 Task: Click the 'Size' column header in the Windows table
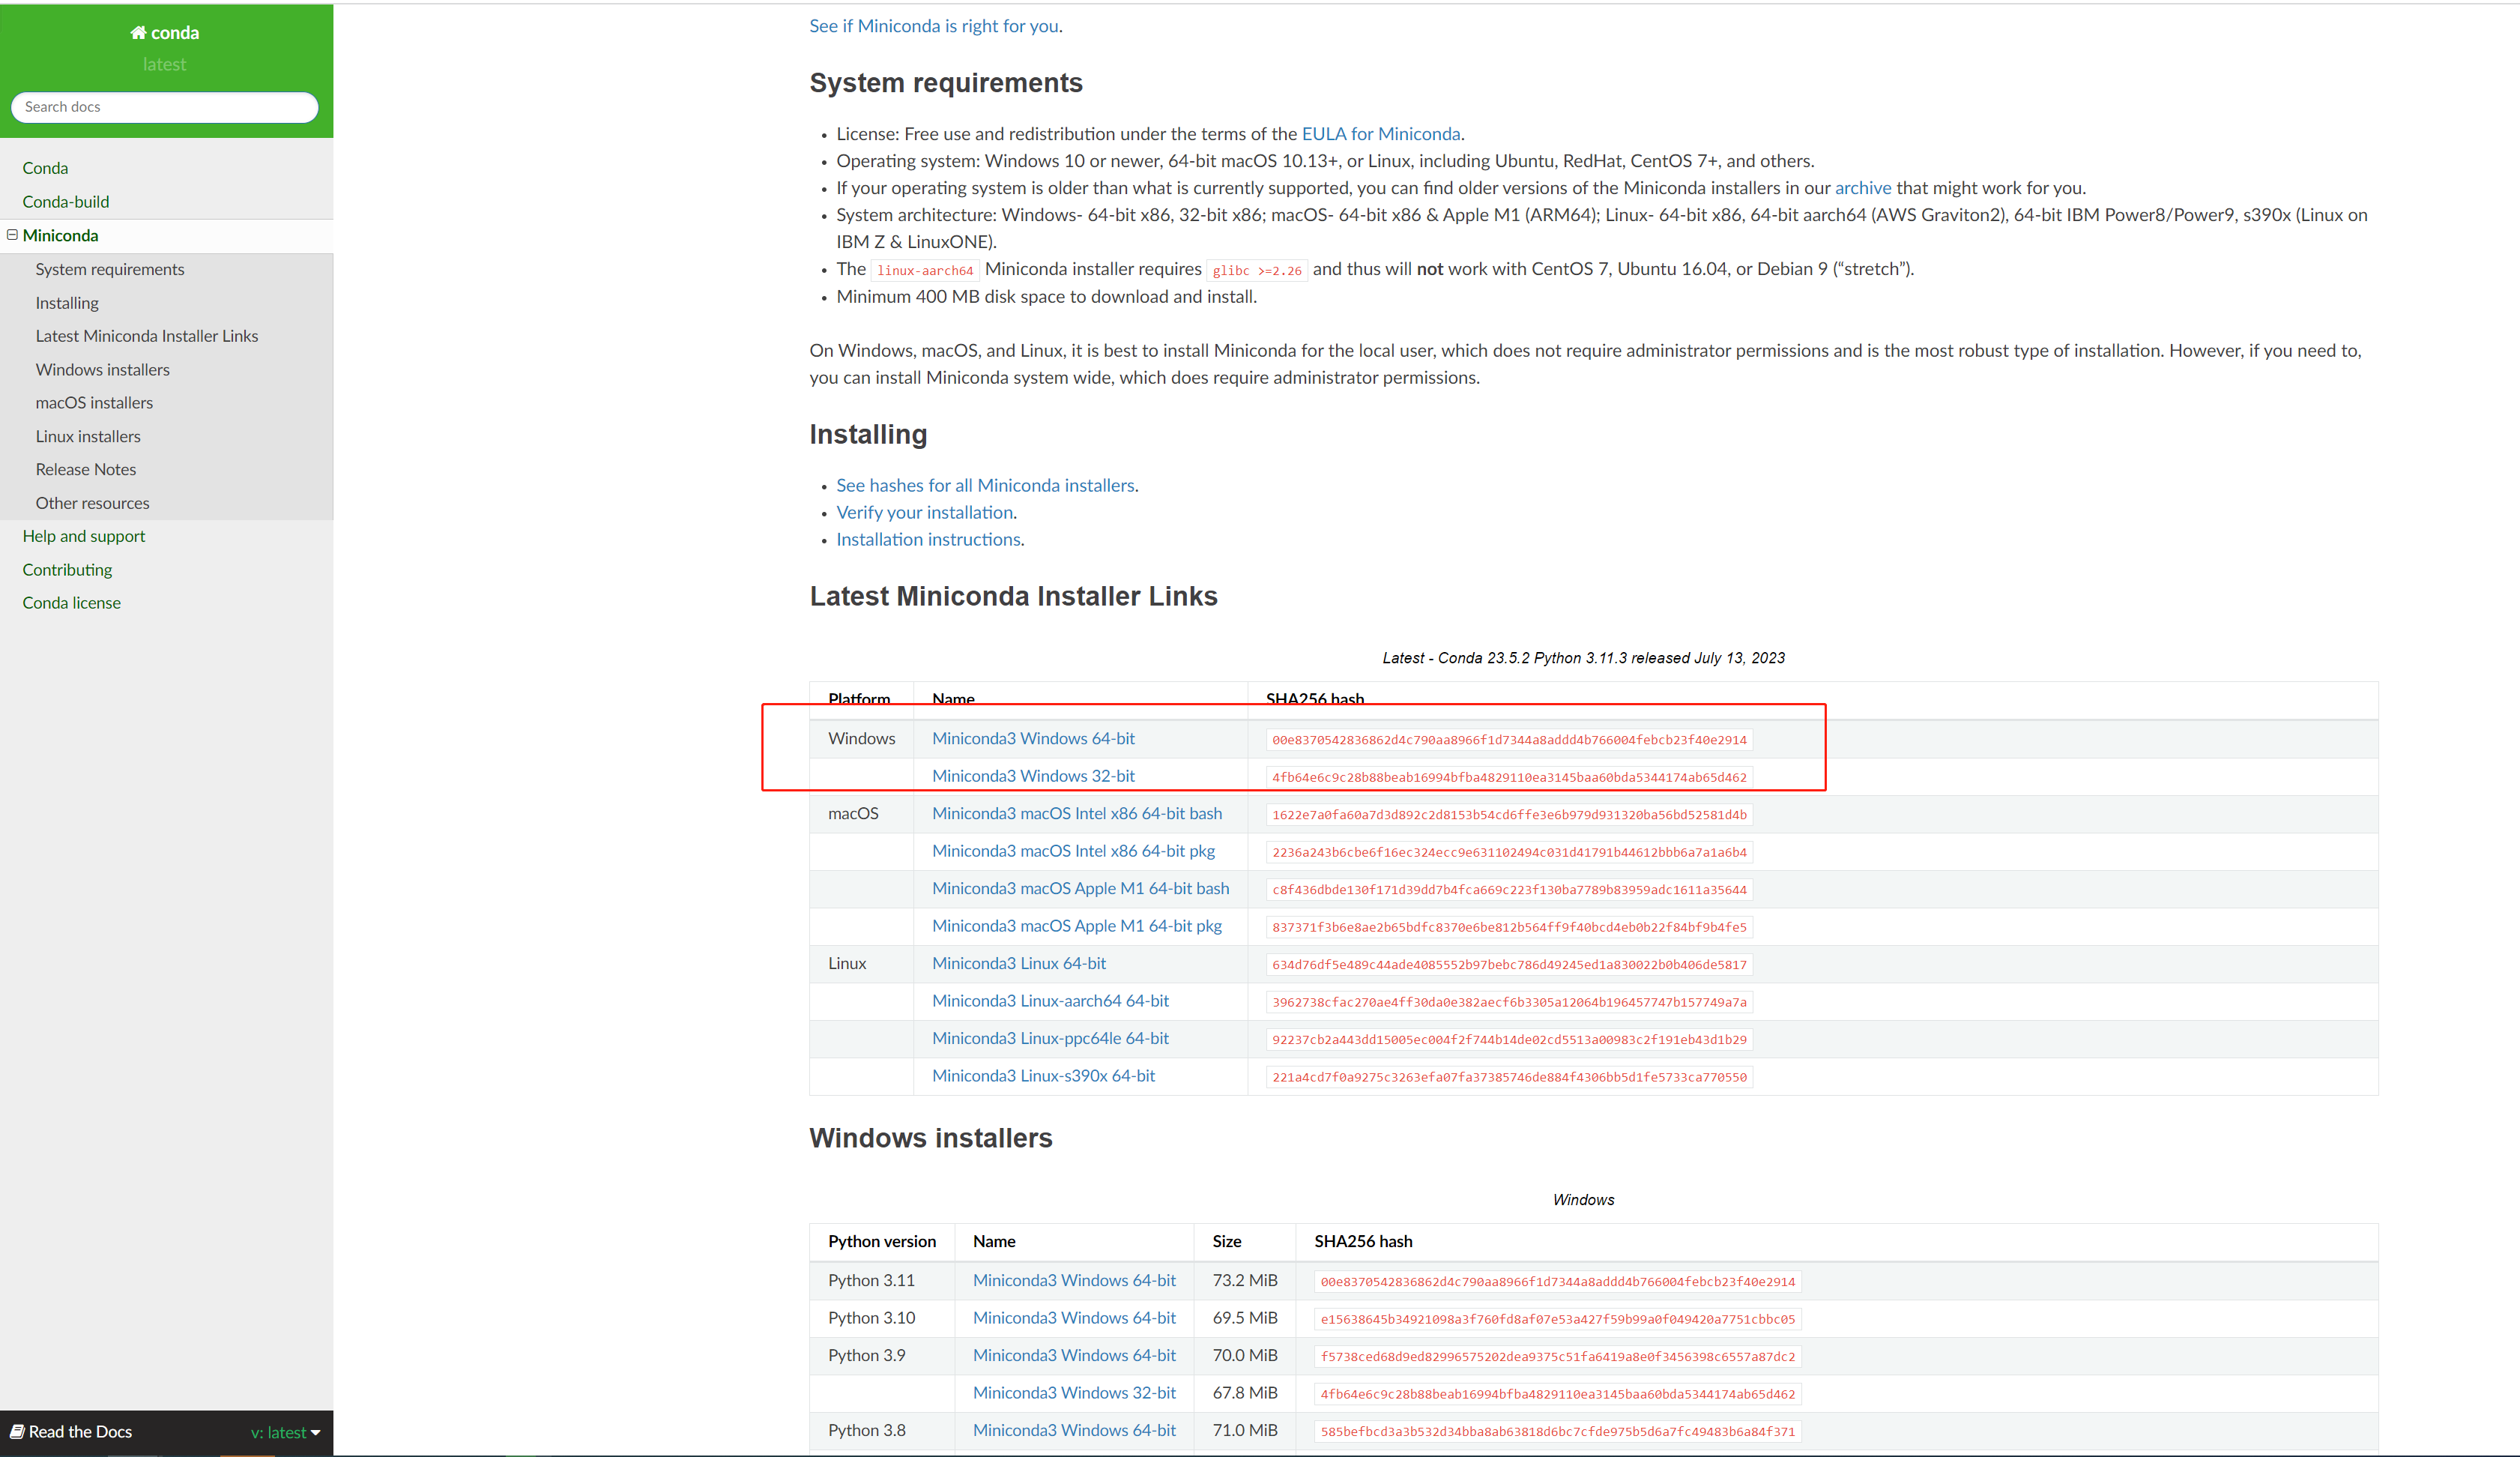pos(1227,1241)
